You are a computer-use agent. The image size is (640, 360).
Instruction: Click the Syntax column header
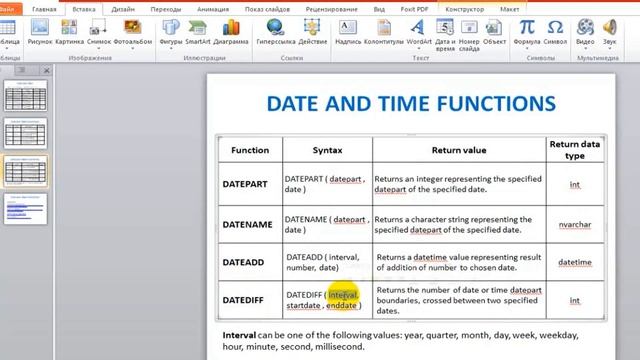(327, 150)
